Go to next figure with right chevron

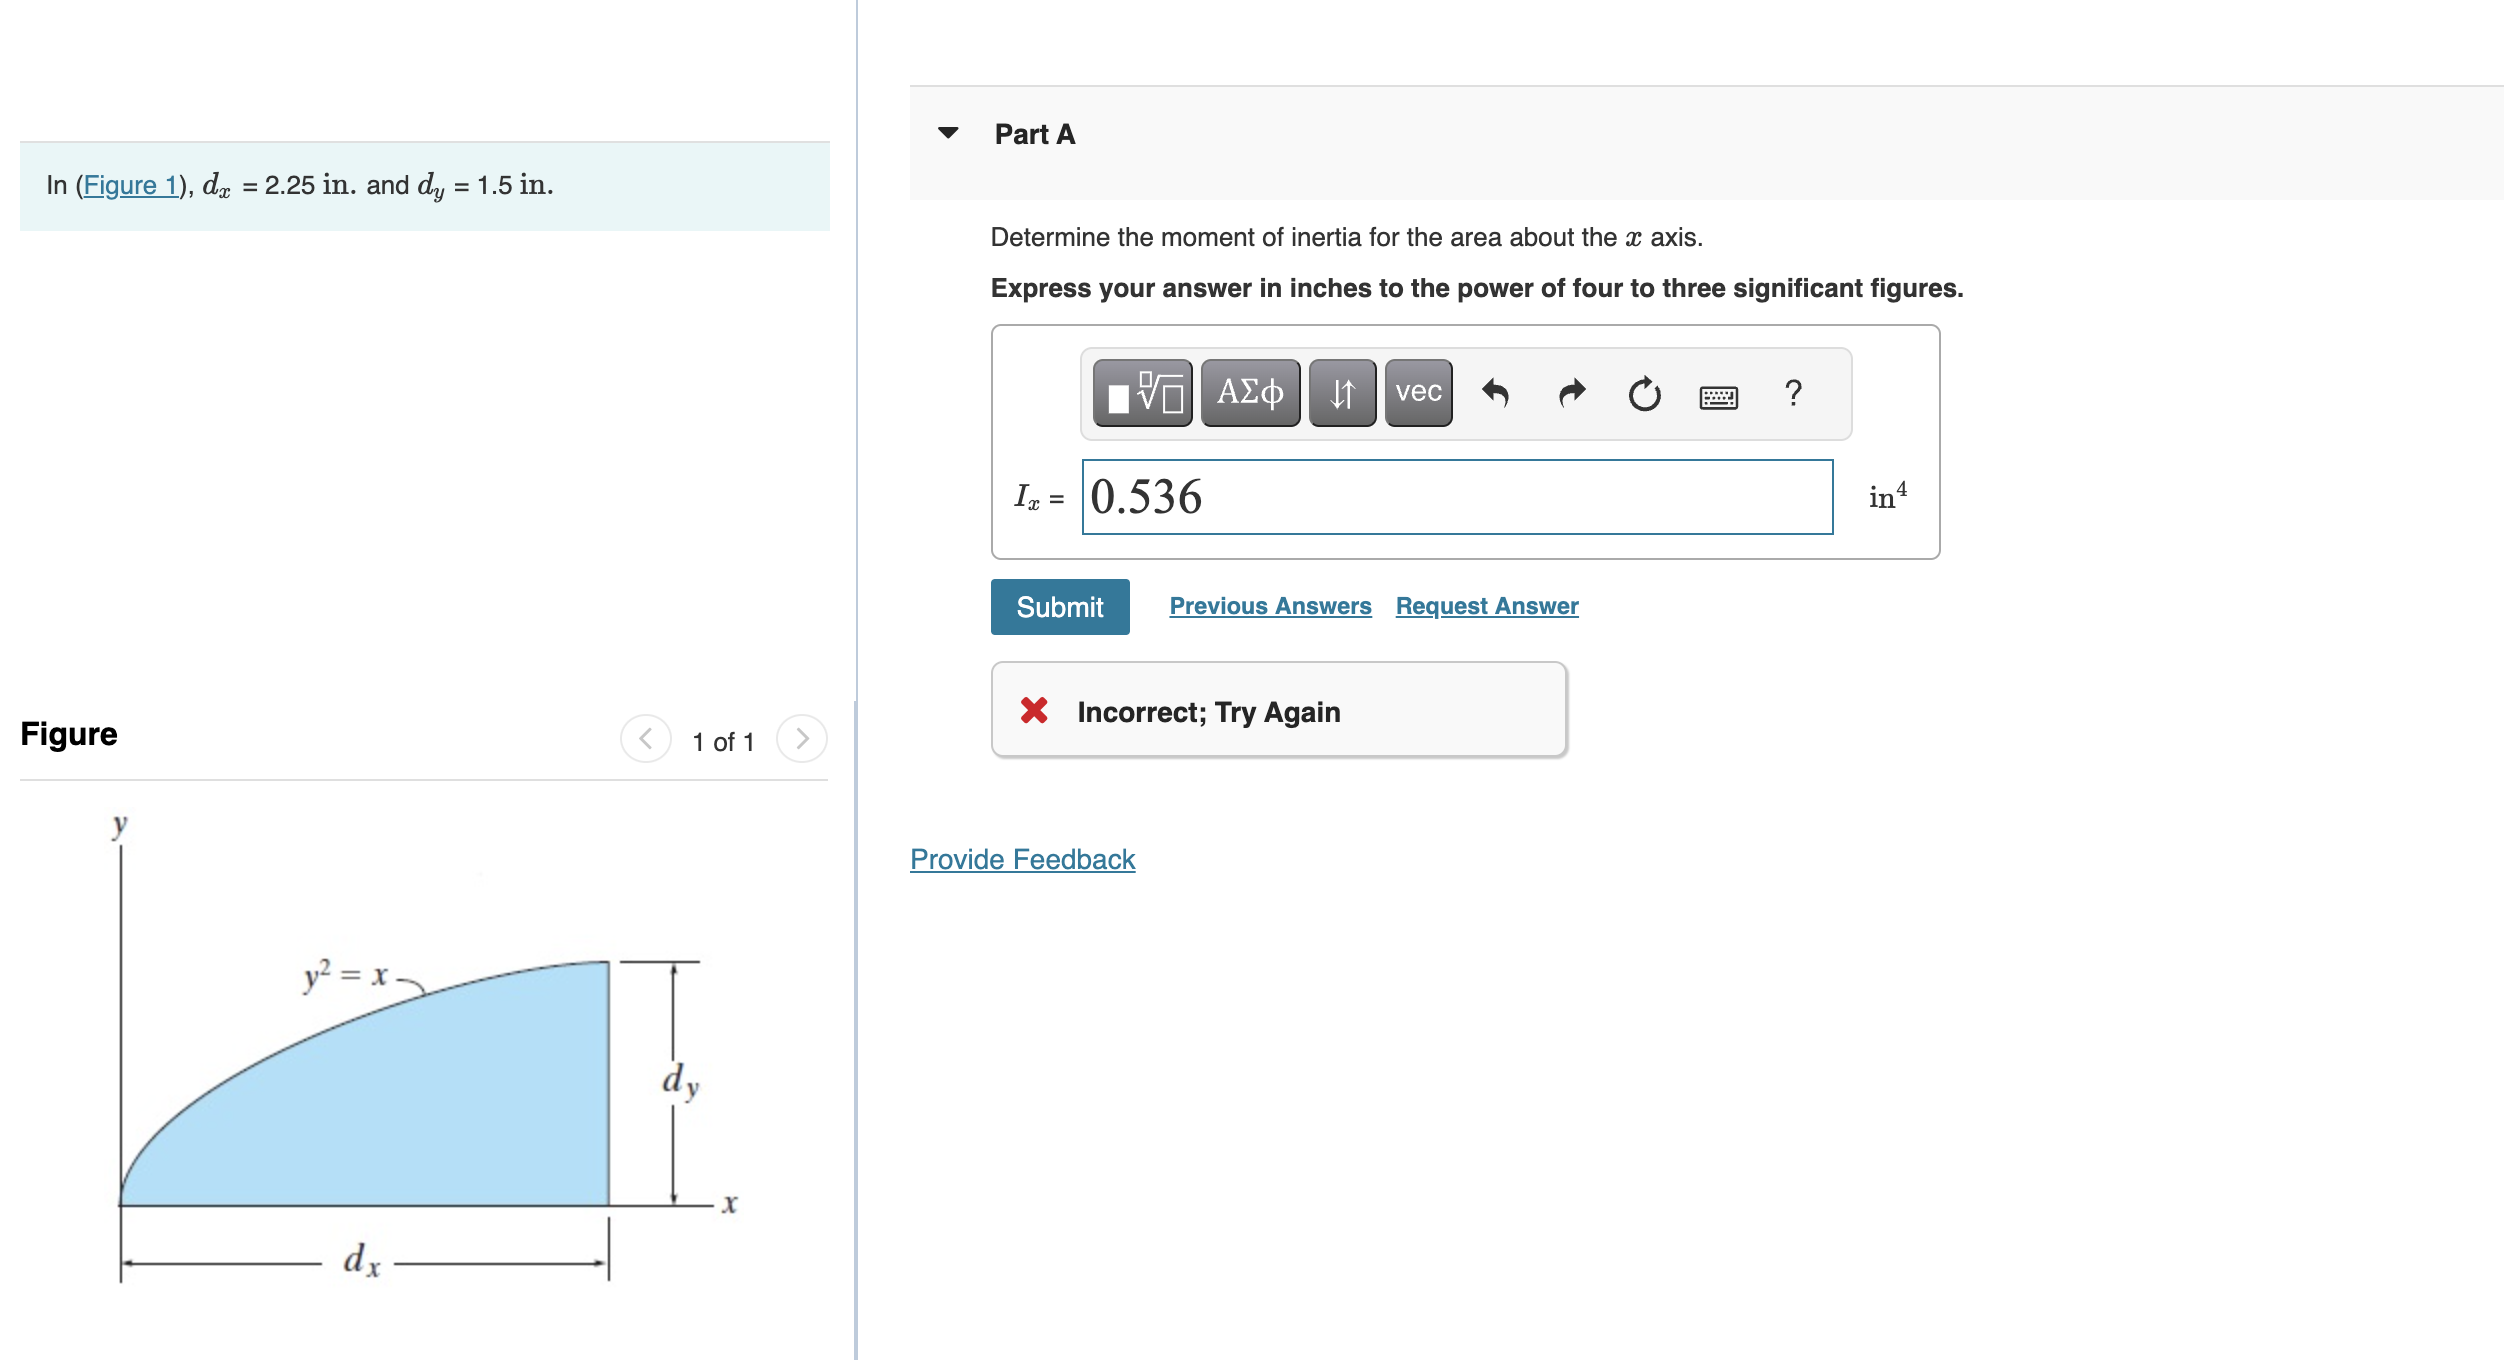tap(801, 740)
